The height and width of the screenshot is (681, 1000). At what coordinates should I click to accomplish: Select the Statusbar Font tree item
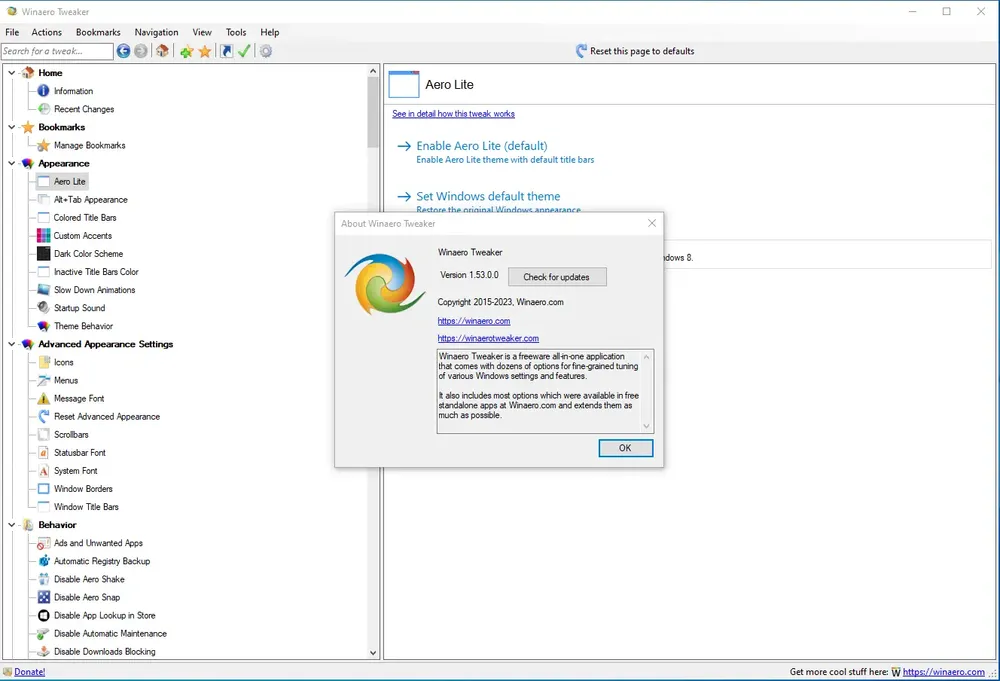pos(80,453)
